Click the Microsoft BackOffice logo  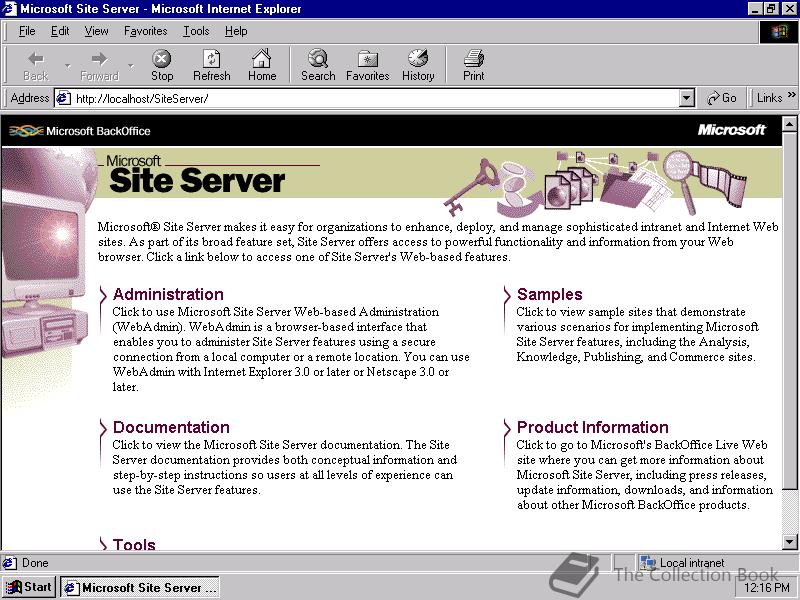click(80, 131)
